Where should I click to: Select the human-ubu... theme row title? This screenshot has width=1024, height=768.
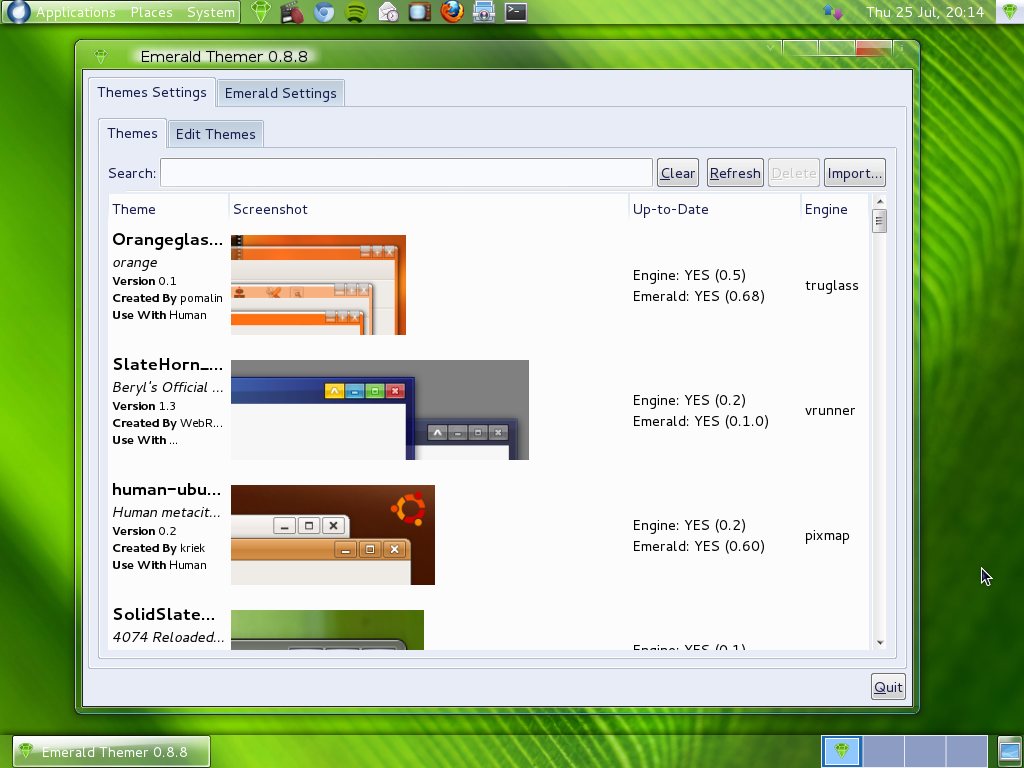pyautogui.click(x=167, y=489)
